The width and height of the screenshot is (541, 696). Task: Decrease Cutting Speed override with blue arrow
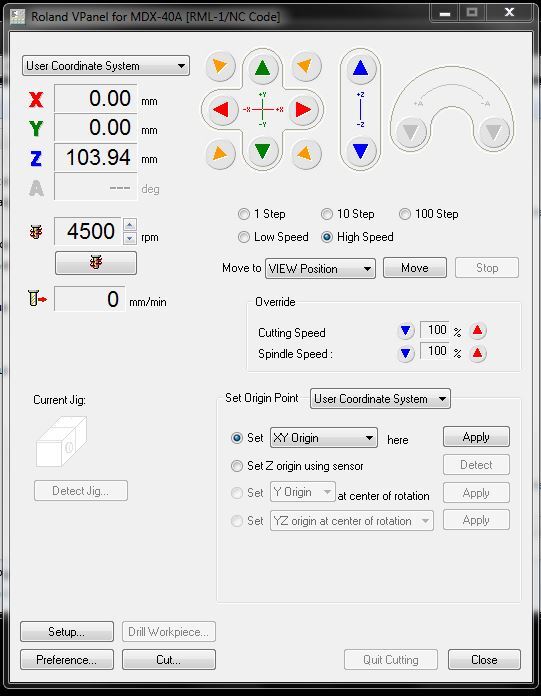tap(405, 331)
